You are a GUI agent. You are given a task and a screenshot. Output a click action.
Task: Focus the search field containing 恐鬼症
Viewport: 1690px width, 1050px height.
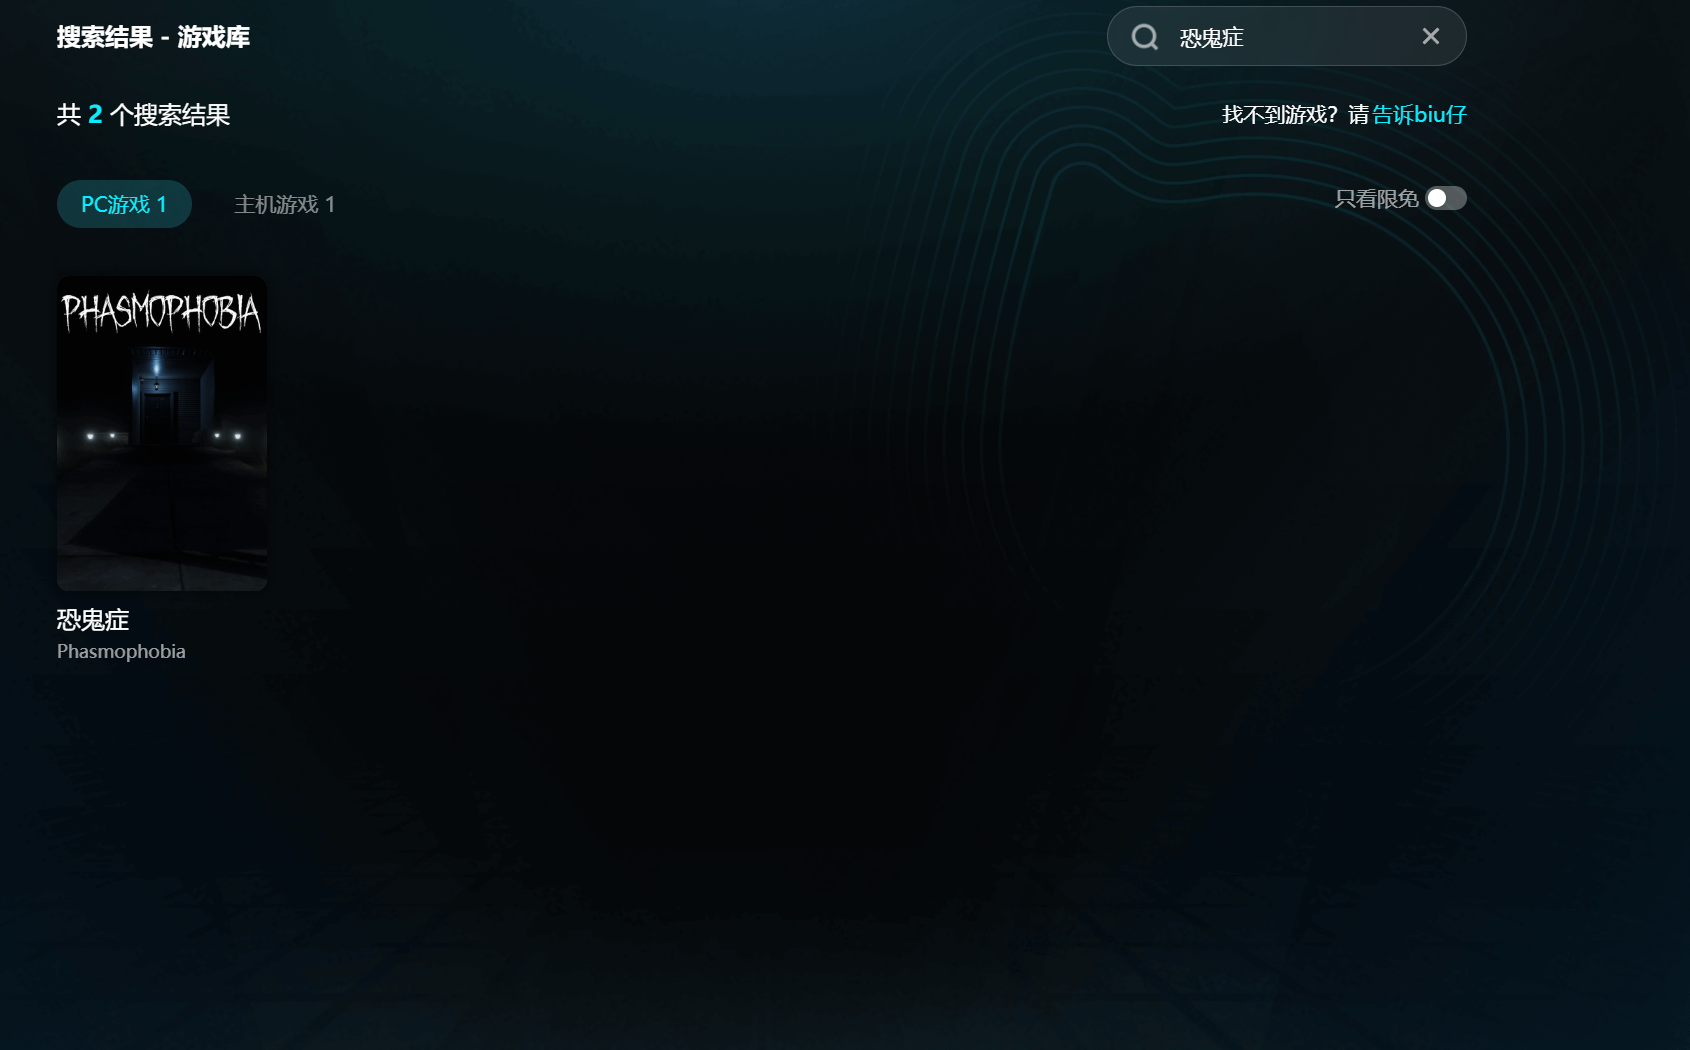click(x=1286, y=37)
